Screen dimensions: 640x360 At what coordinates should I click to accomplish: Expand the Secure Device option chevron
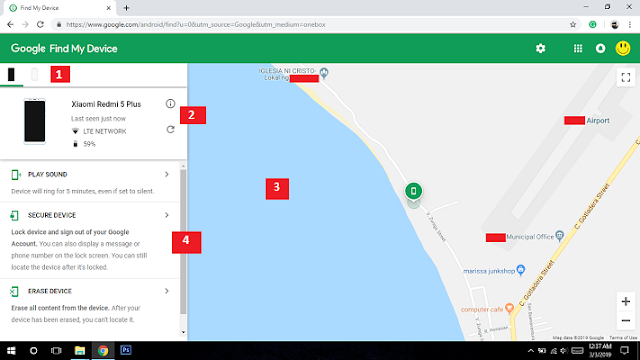tap(167, 215)
